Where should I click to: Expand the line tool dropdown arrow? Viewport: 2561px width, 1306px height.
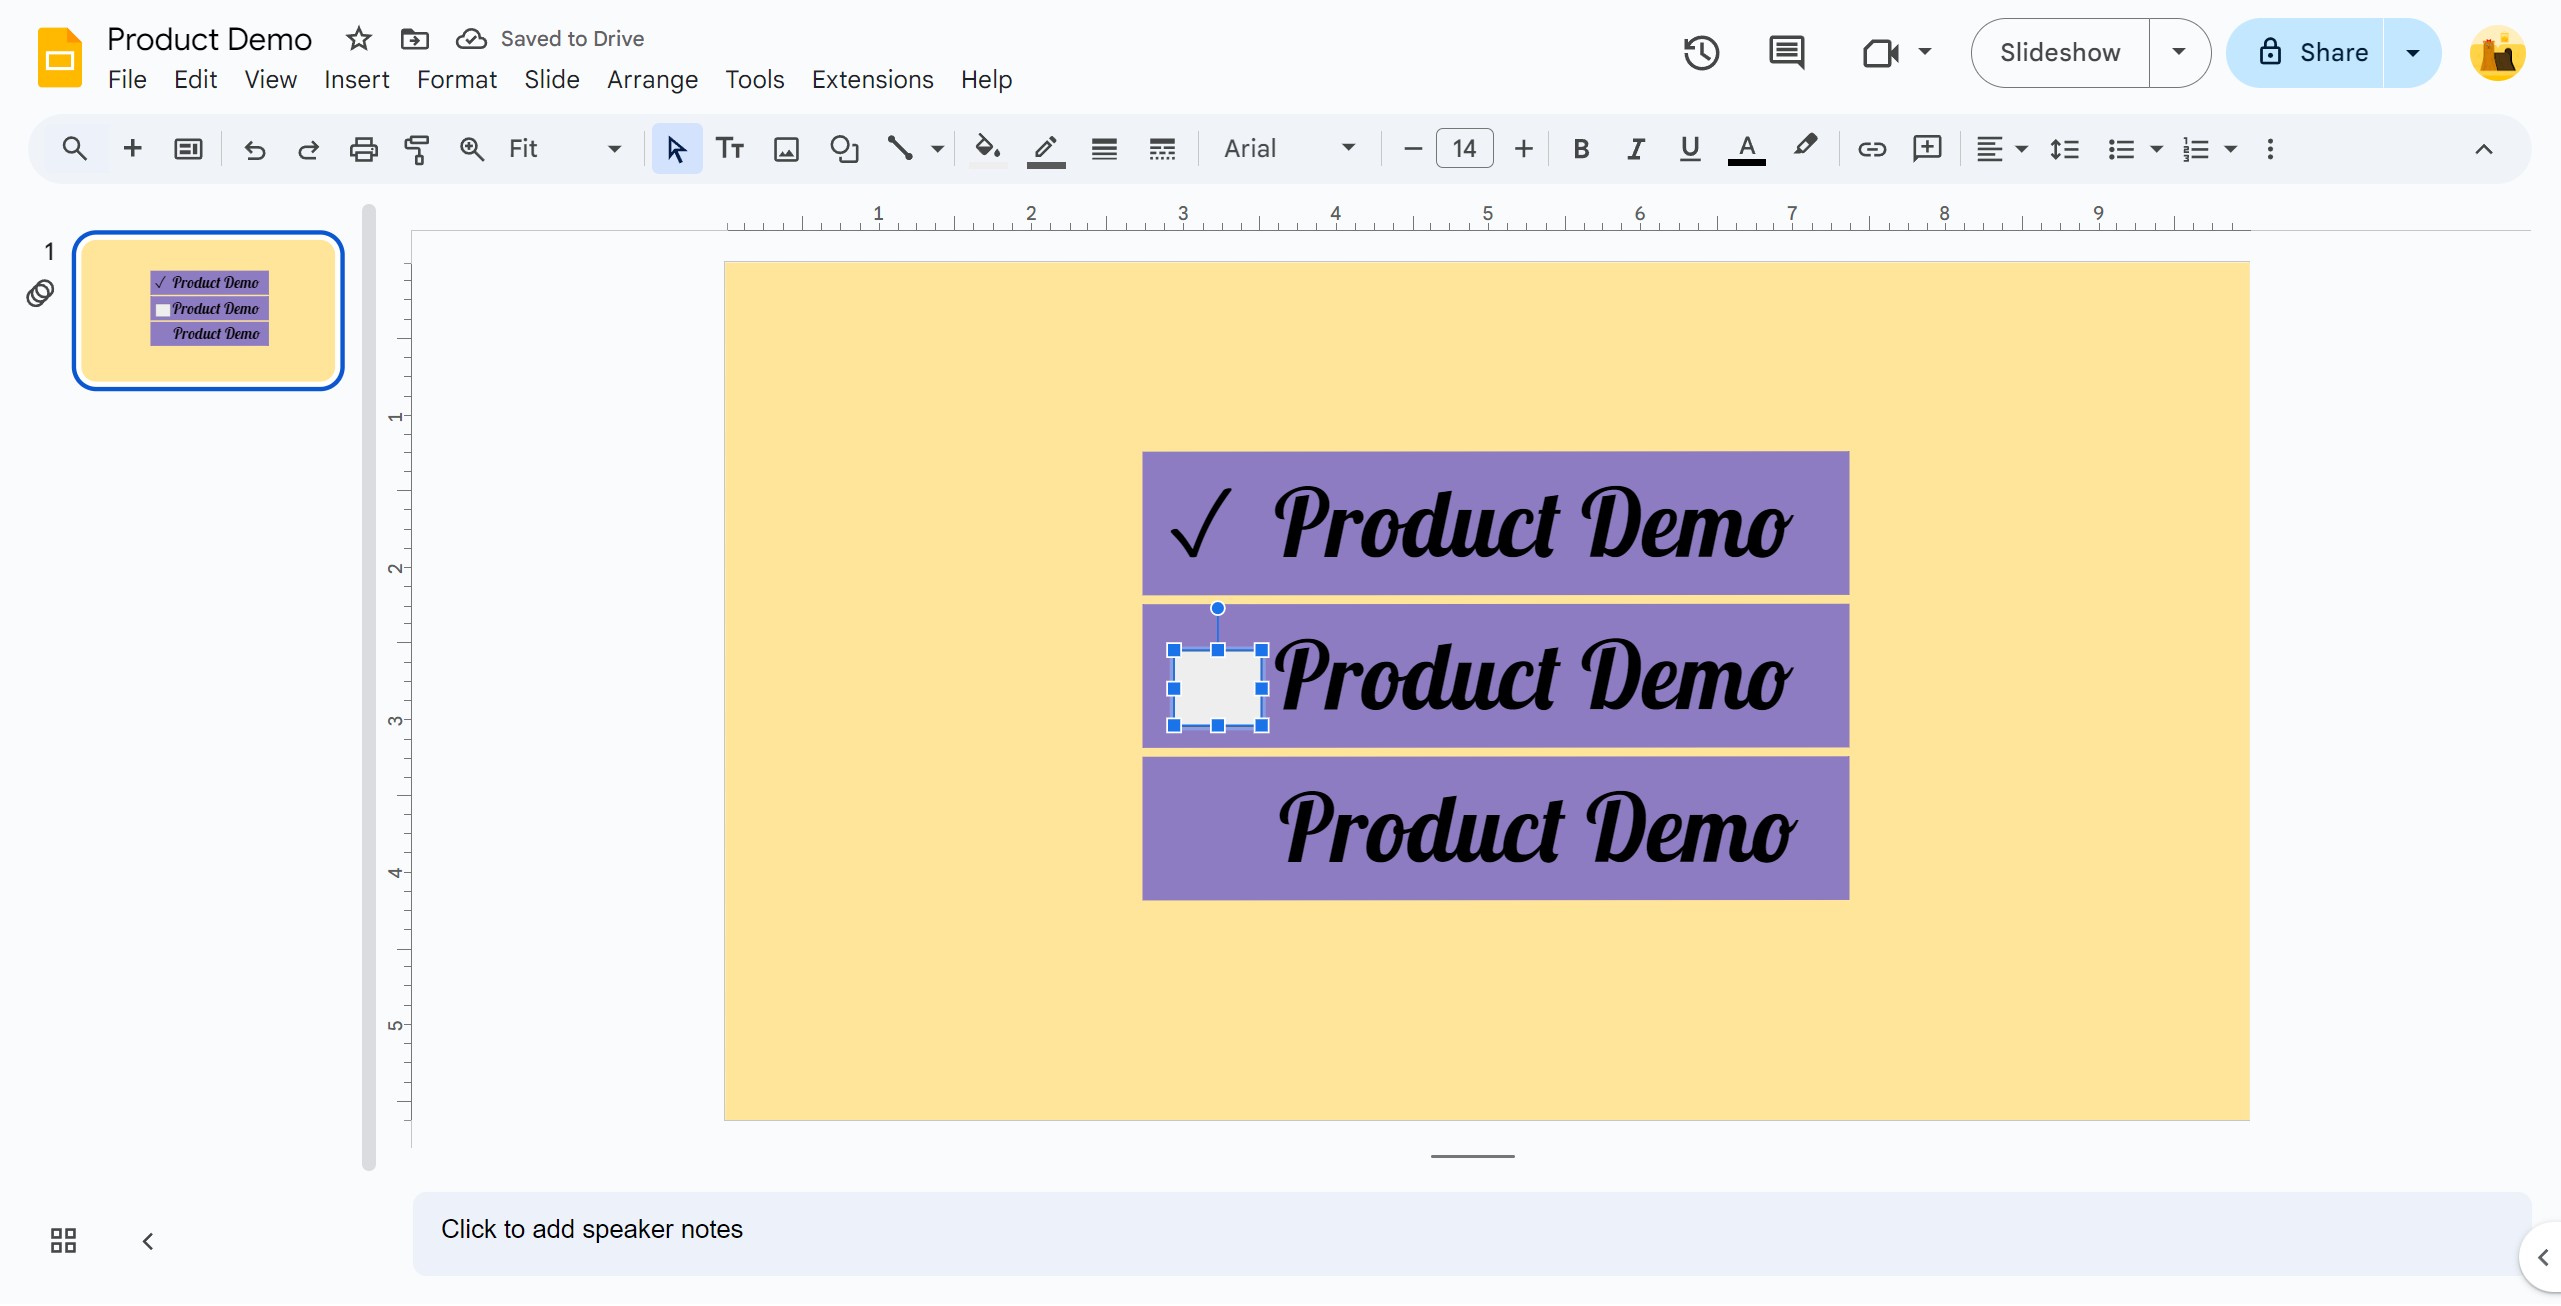tap(937, 149)
